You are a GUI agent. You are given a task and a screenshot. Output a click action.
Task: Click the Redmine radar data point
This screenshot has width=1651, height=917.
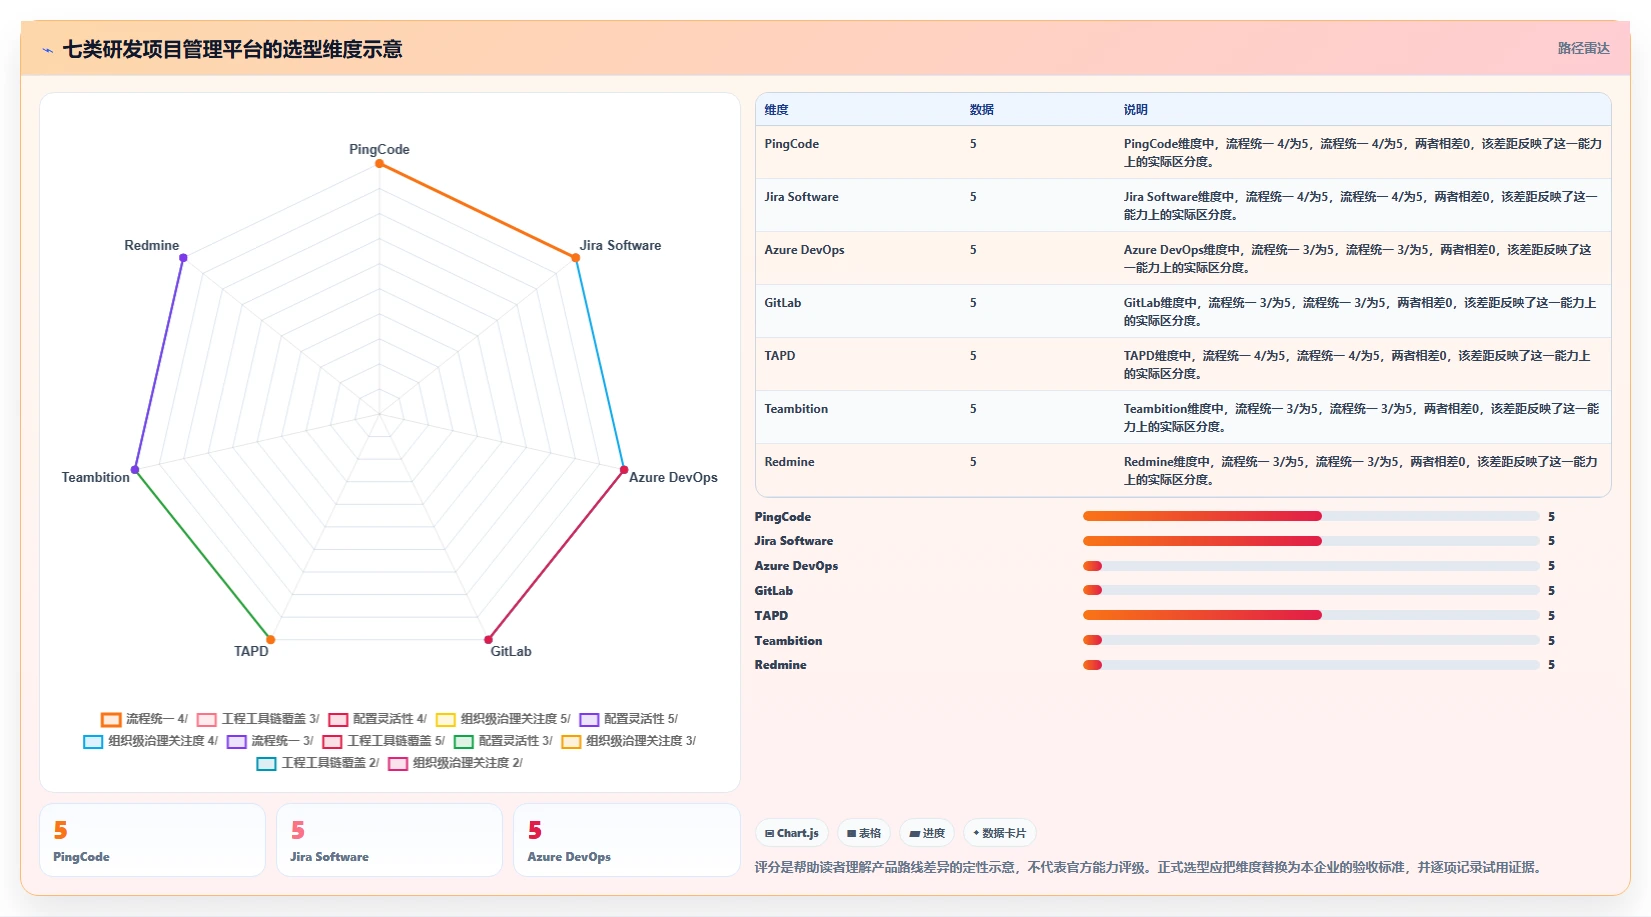[183, 257]
